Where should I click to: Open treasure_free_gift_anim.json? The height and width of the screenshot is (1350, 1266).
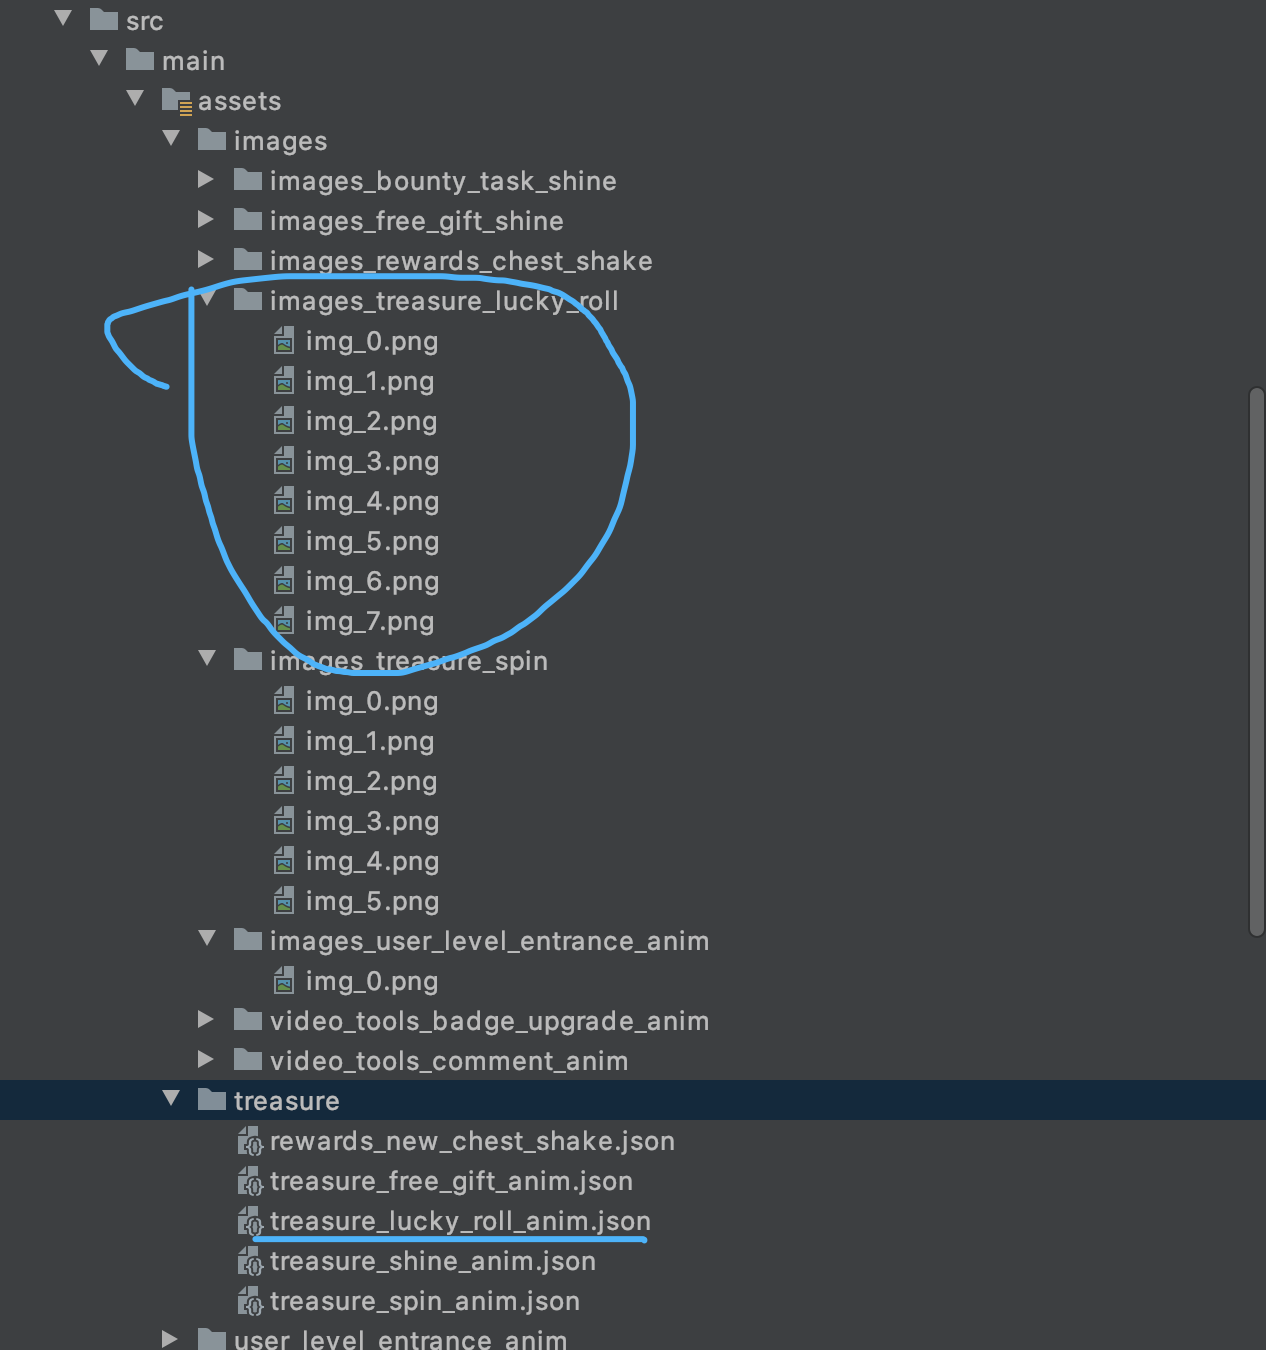point(452,1181)
